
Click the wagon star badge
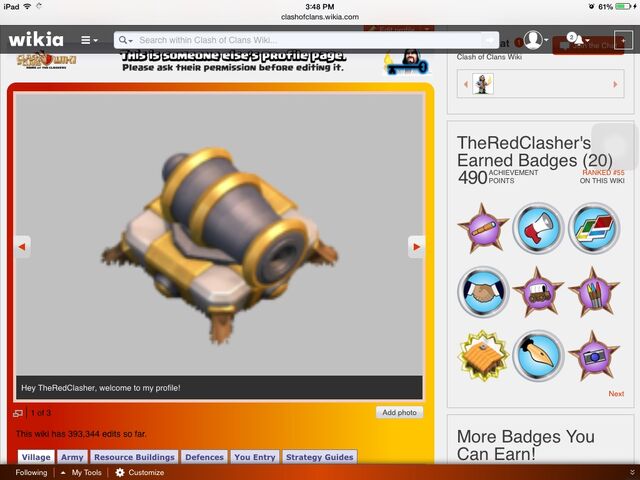(x=538, y=292)
